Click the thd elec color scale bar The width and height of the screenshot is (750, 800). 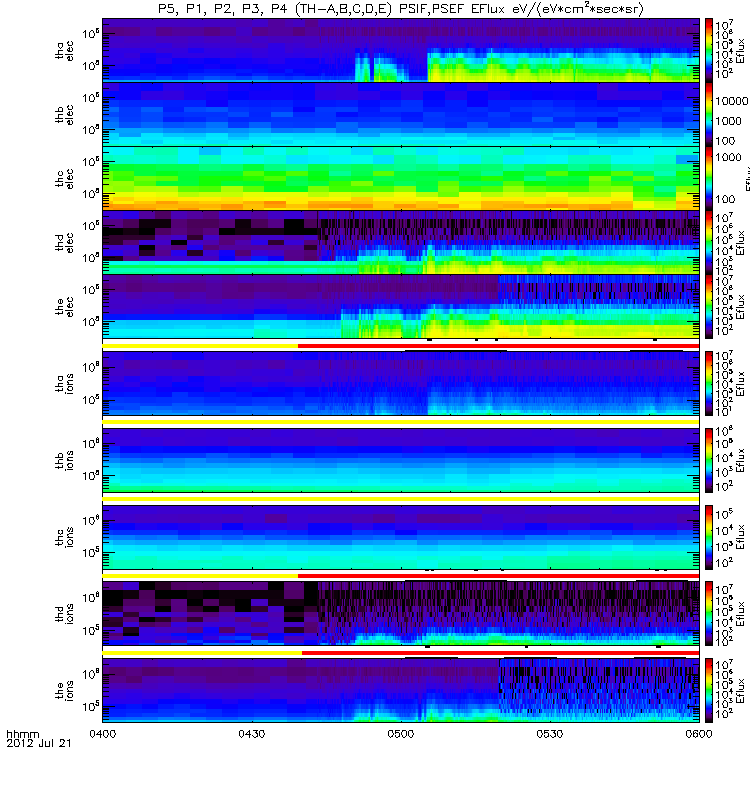[x=709, y=243]
